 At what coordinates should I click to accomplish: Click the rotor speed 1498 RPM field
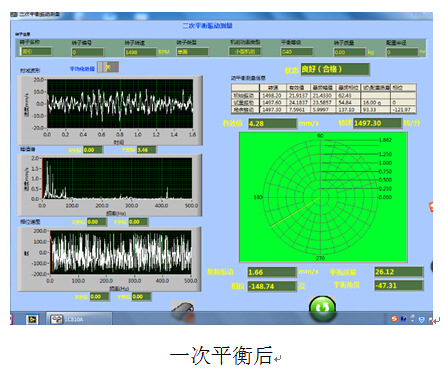(140, 52)
